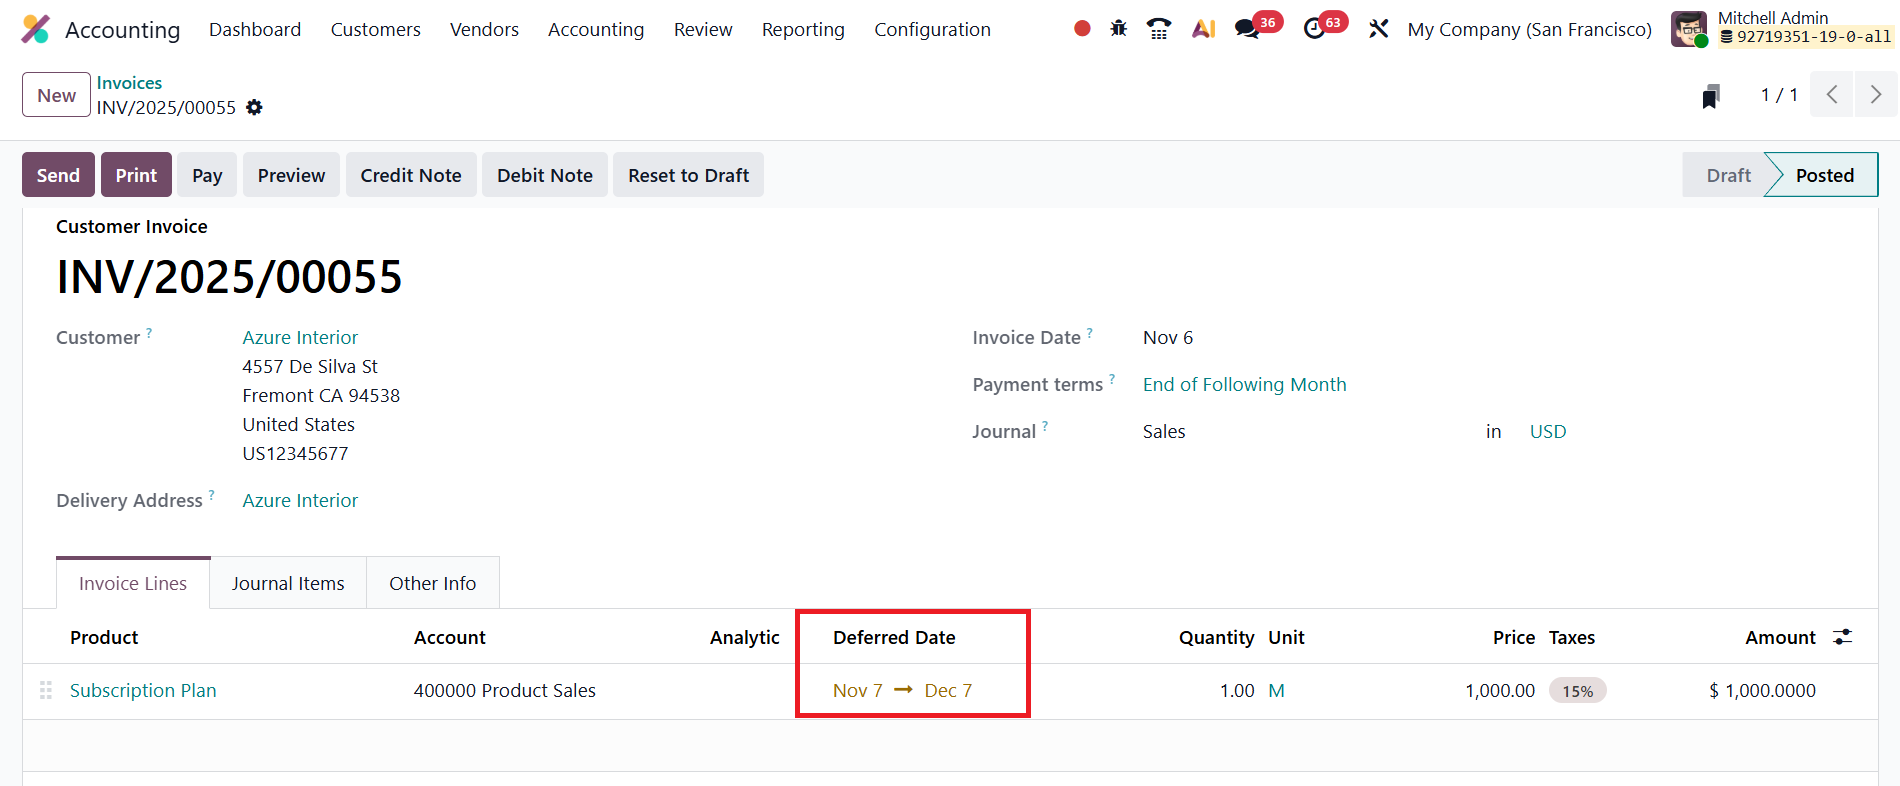Open the debug bug icon menu
The height and width of the screenshot is (786, 1900).
[x=1119, y=29]
